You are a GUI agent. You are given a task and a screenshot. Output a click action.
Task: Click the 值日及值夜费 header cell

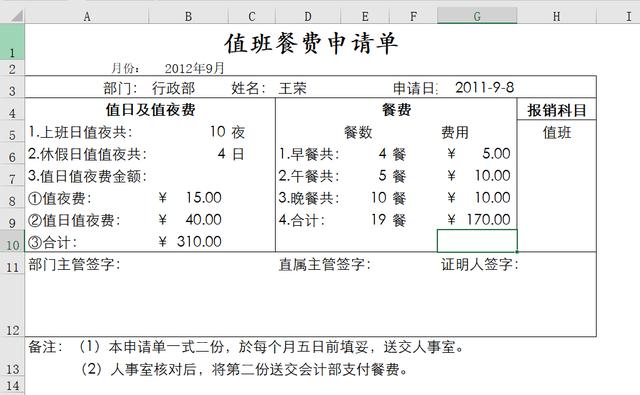(150, 109)
